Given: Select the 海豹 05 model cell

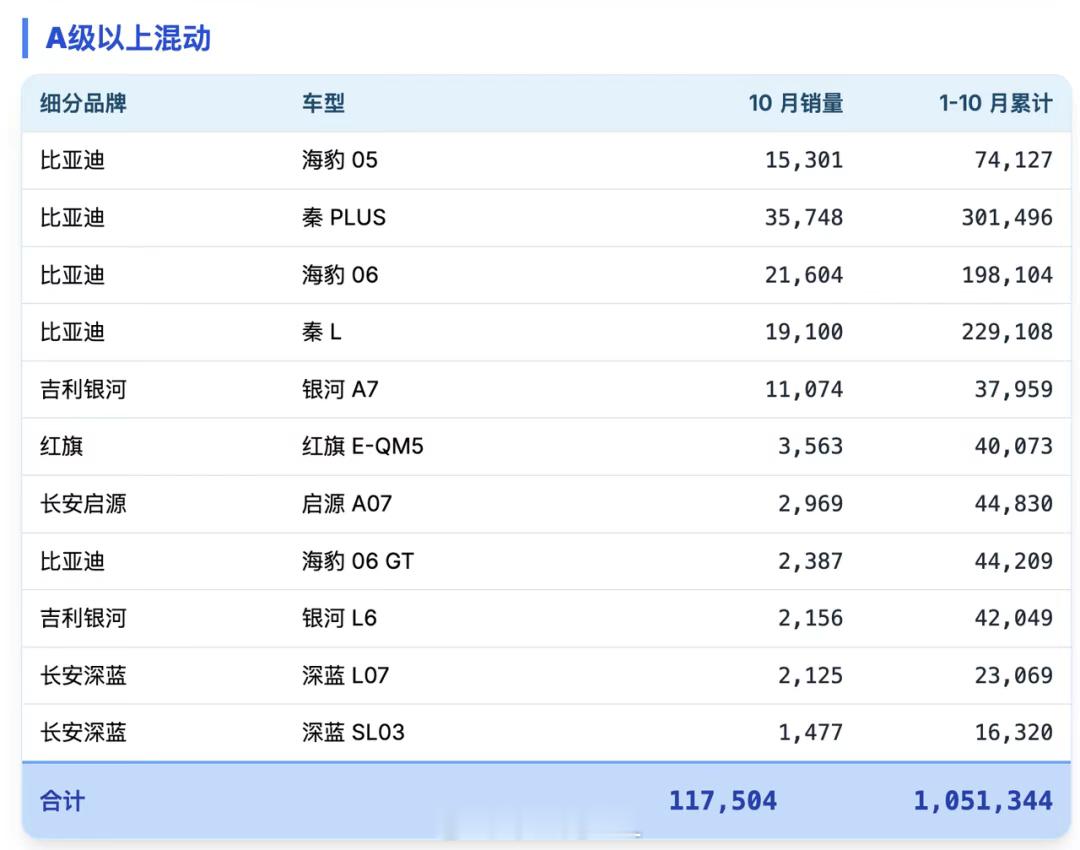Looking at the screenshot, I should (340, 160).
